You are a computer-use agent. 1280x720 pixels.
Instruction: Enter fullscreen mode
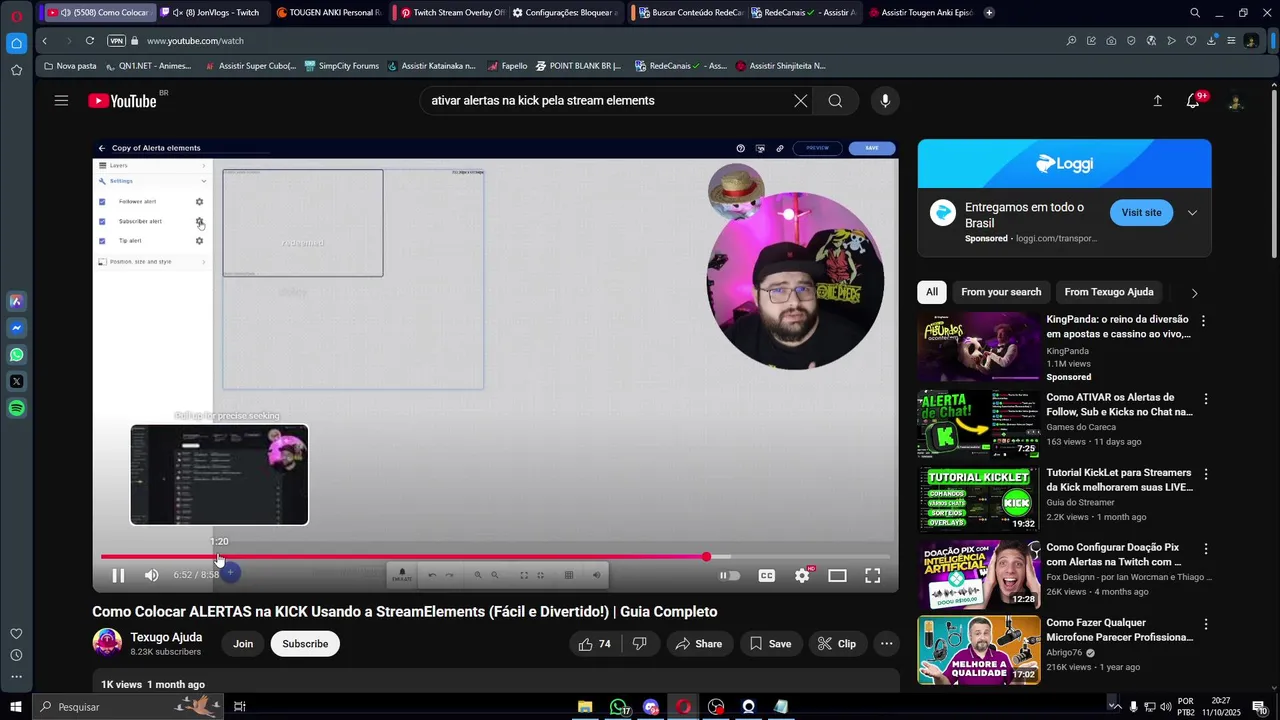click(x=872, y=575)
